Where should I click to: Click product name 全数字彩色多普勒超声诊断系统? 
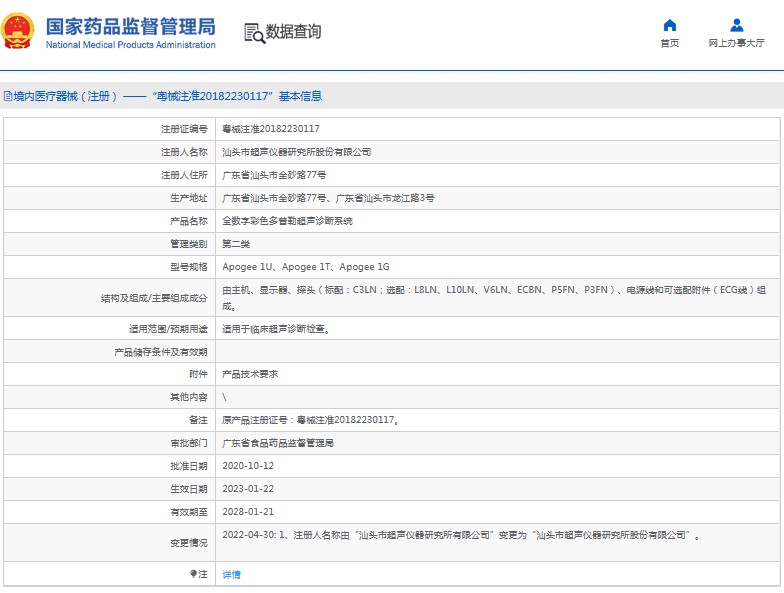[288, 221]
